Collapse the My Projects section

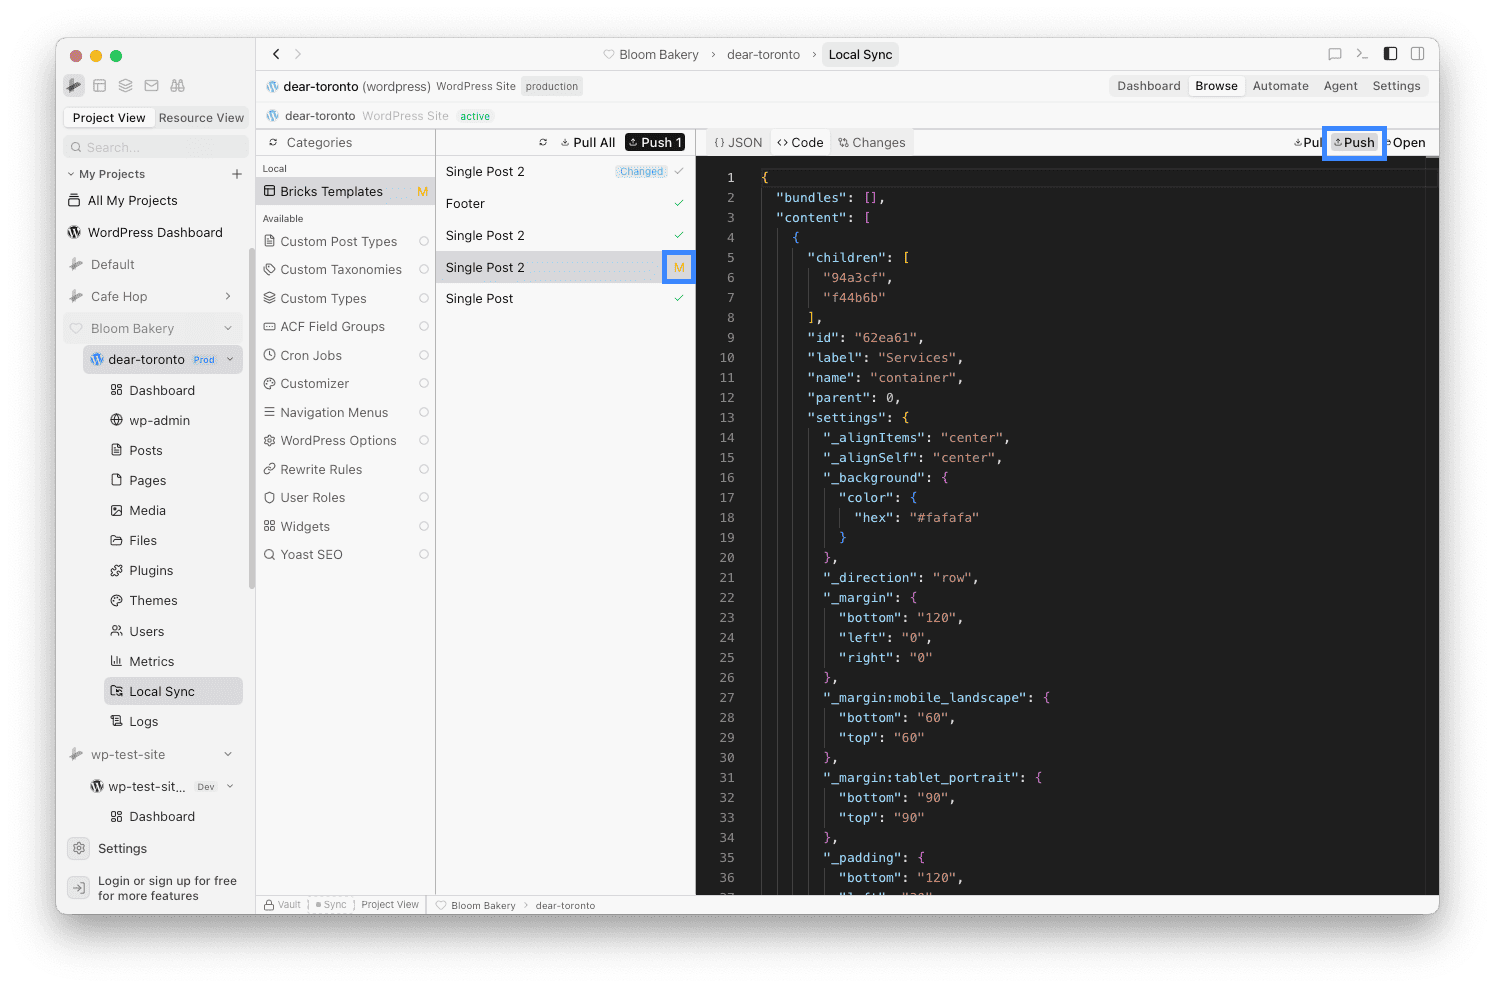coord(71,174)
